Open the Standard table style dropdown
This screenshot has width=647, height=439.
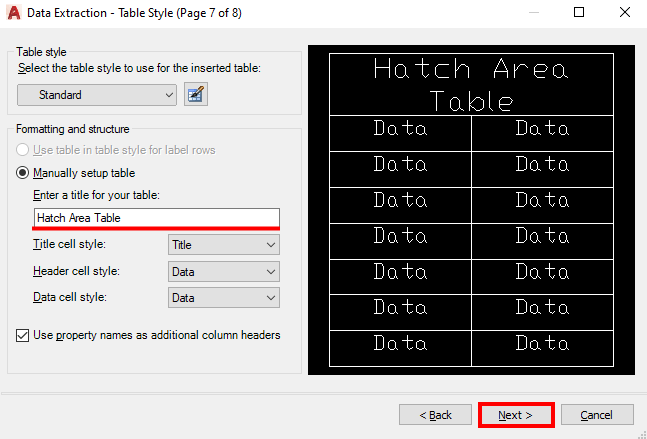click(x=97, y=95)
